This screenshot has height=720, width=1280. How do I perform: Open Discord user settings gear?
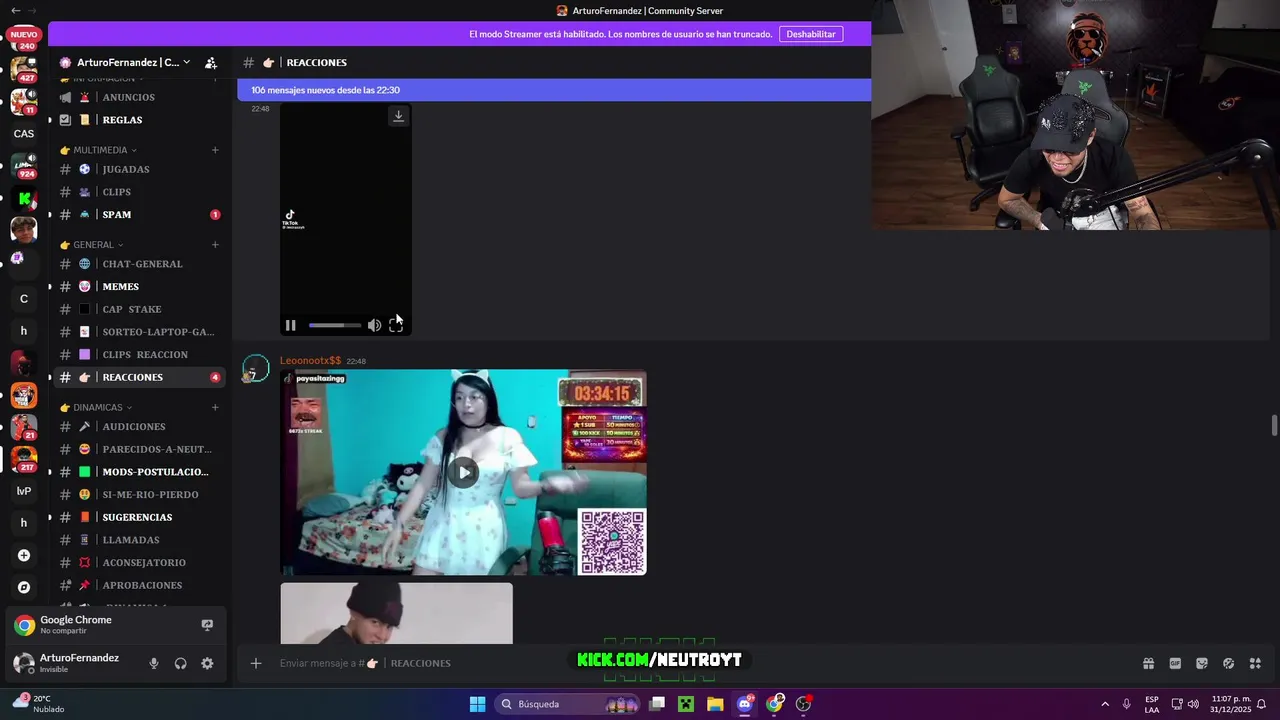click(x=207, y=663)
